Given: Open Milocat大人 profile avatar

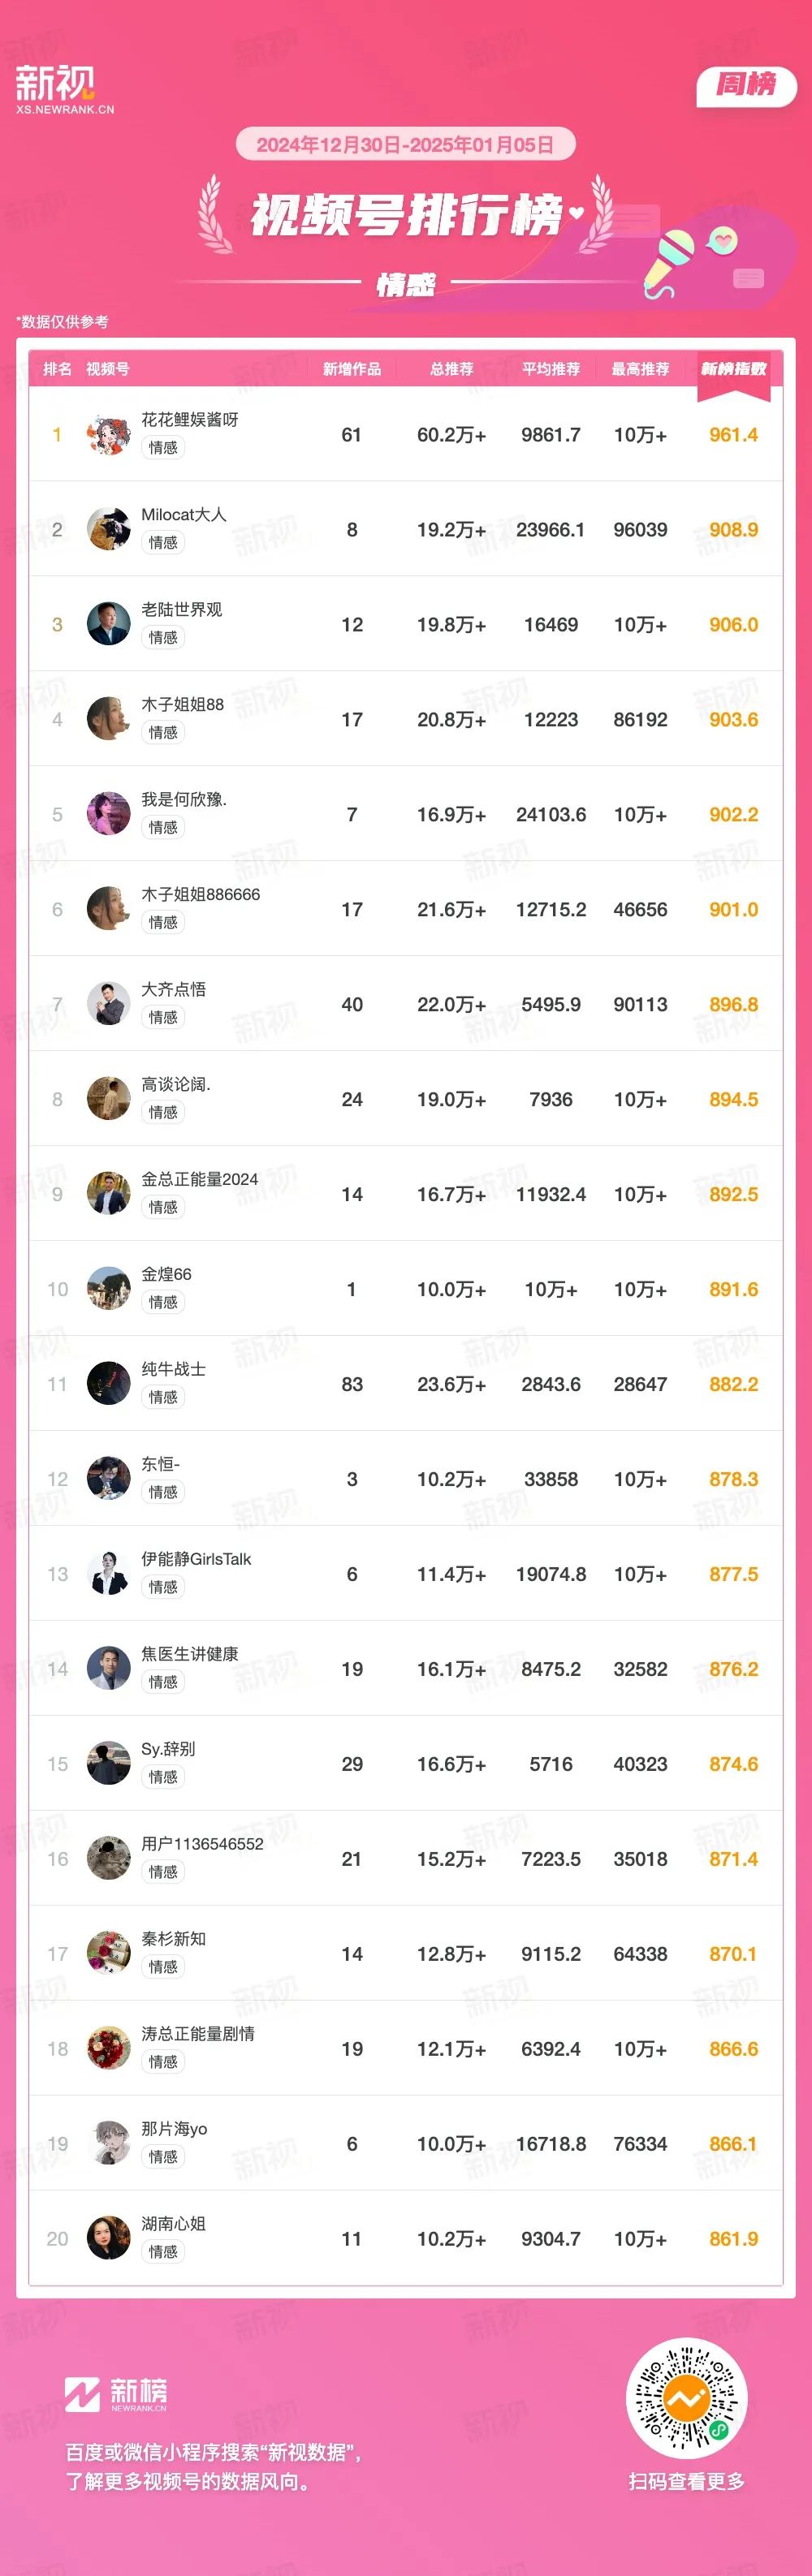Looking at the screenshot, I should 108,529.
